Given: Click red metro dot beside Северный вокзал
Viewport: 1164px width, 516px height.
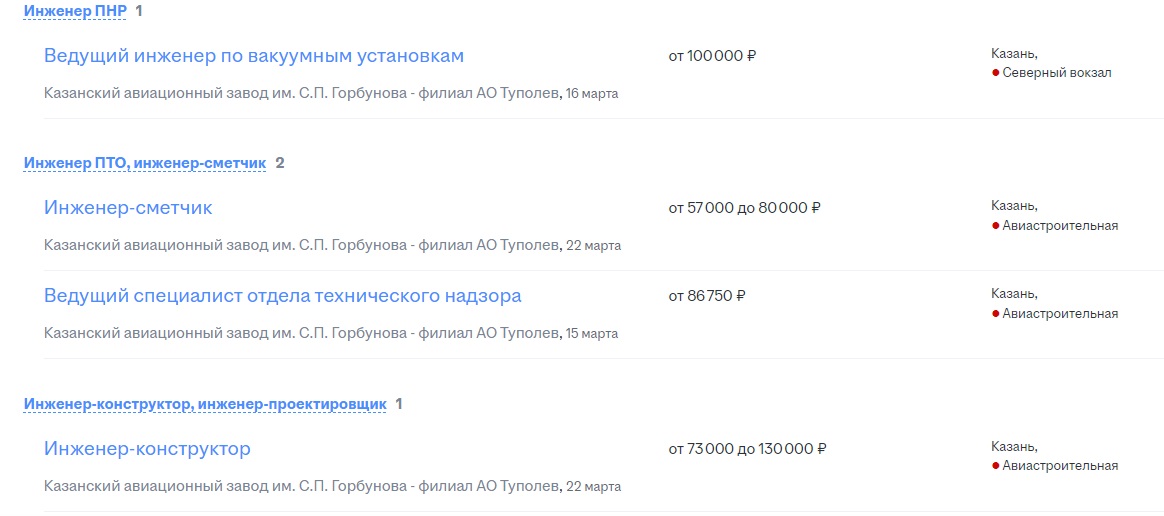Looking at the screenshot, I should (995, 73).
